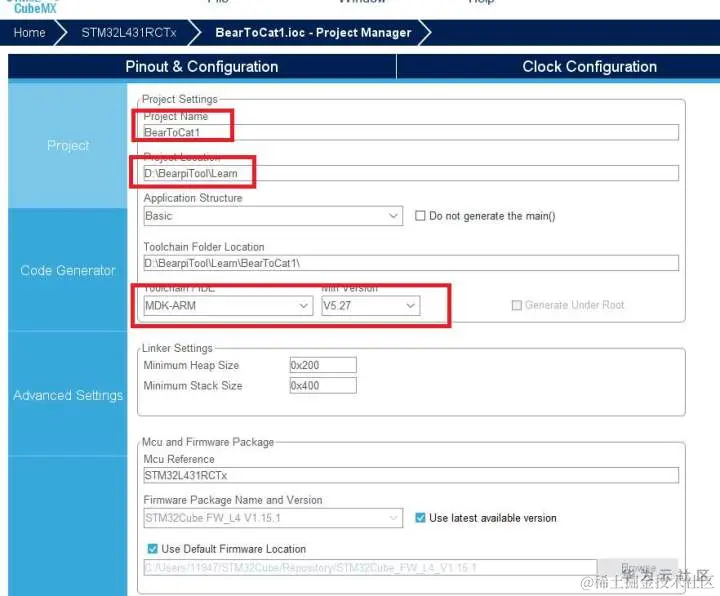Switch to Clock Configuration tab
This screenshot has height=596, width=720.
590,67
